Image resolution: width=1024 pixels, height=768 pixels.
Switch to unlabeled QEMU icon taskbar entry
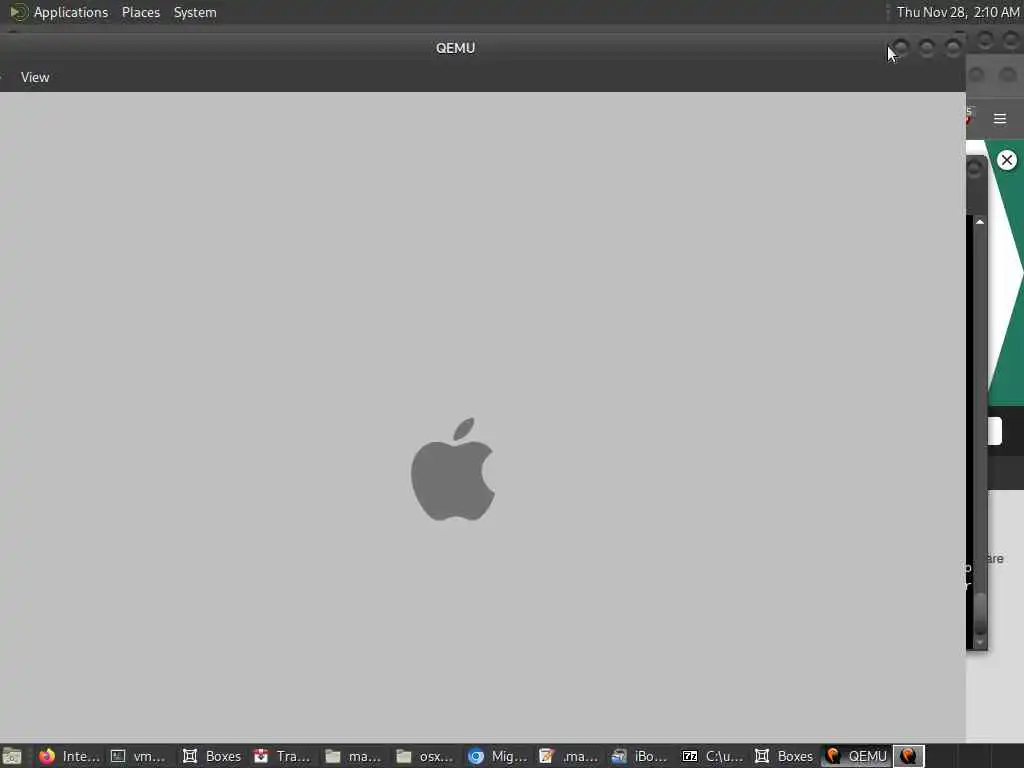coord(908,756)
